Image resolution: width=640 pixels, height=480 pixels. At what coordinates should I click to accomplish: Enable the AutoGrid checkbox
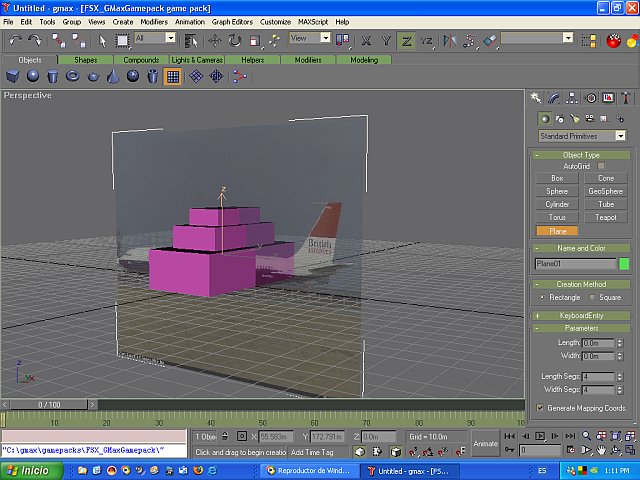click(602, 166)
